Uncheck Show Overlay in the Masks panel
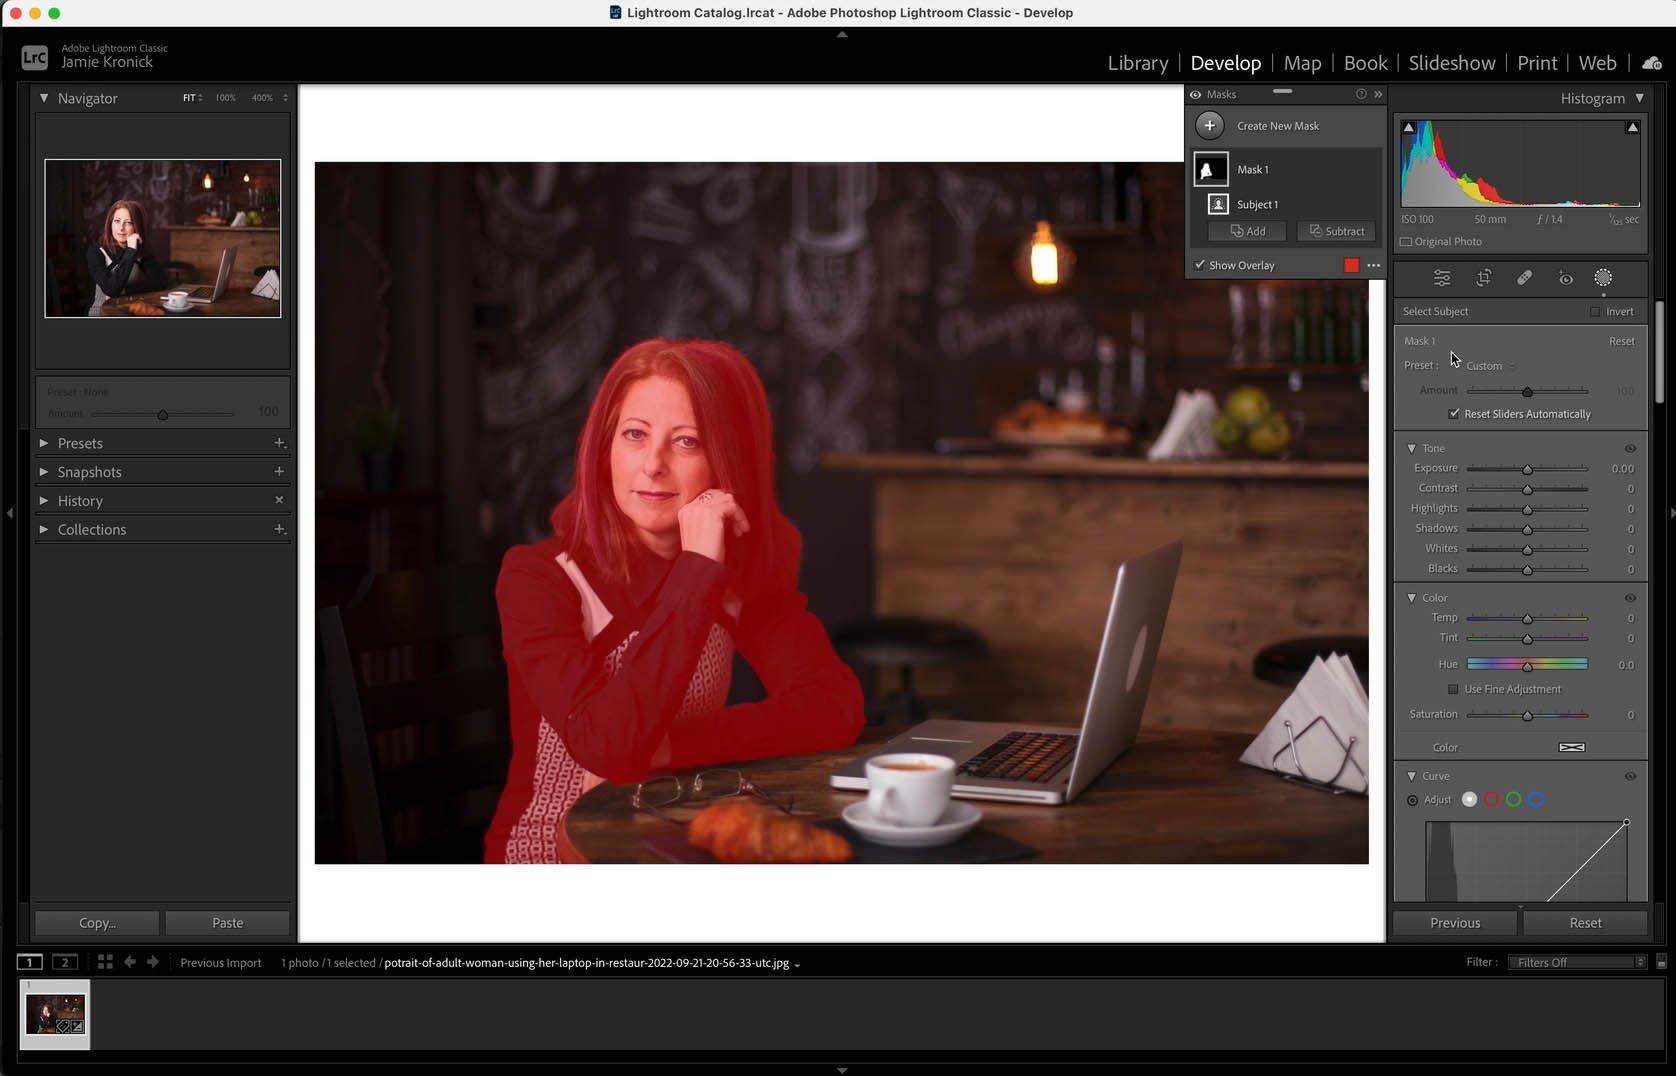 click(x=1201, y=264)
